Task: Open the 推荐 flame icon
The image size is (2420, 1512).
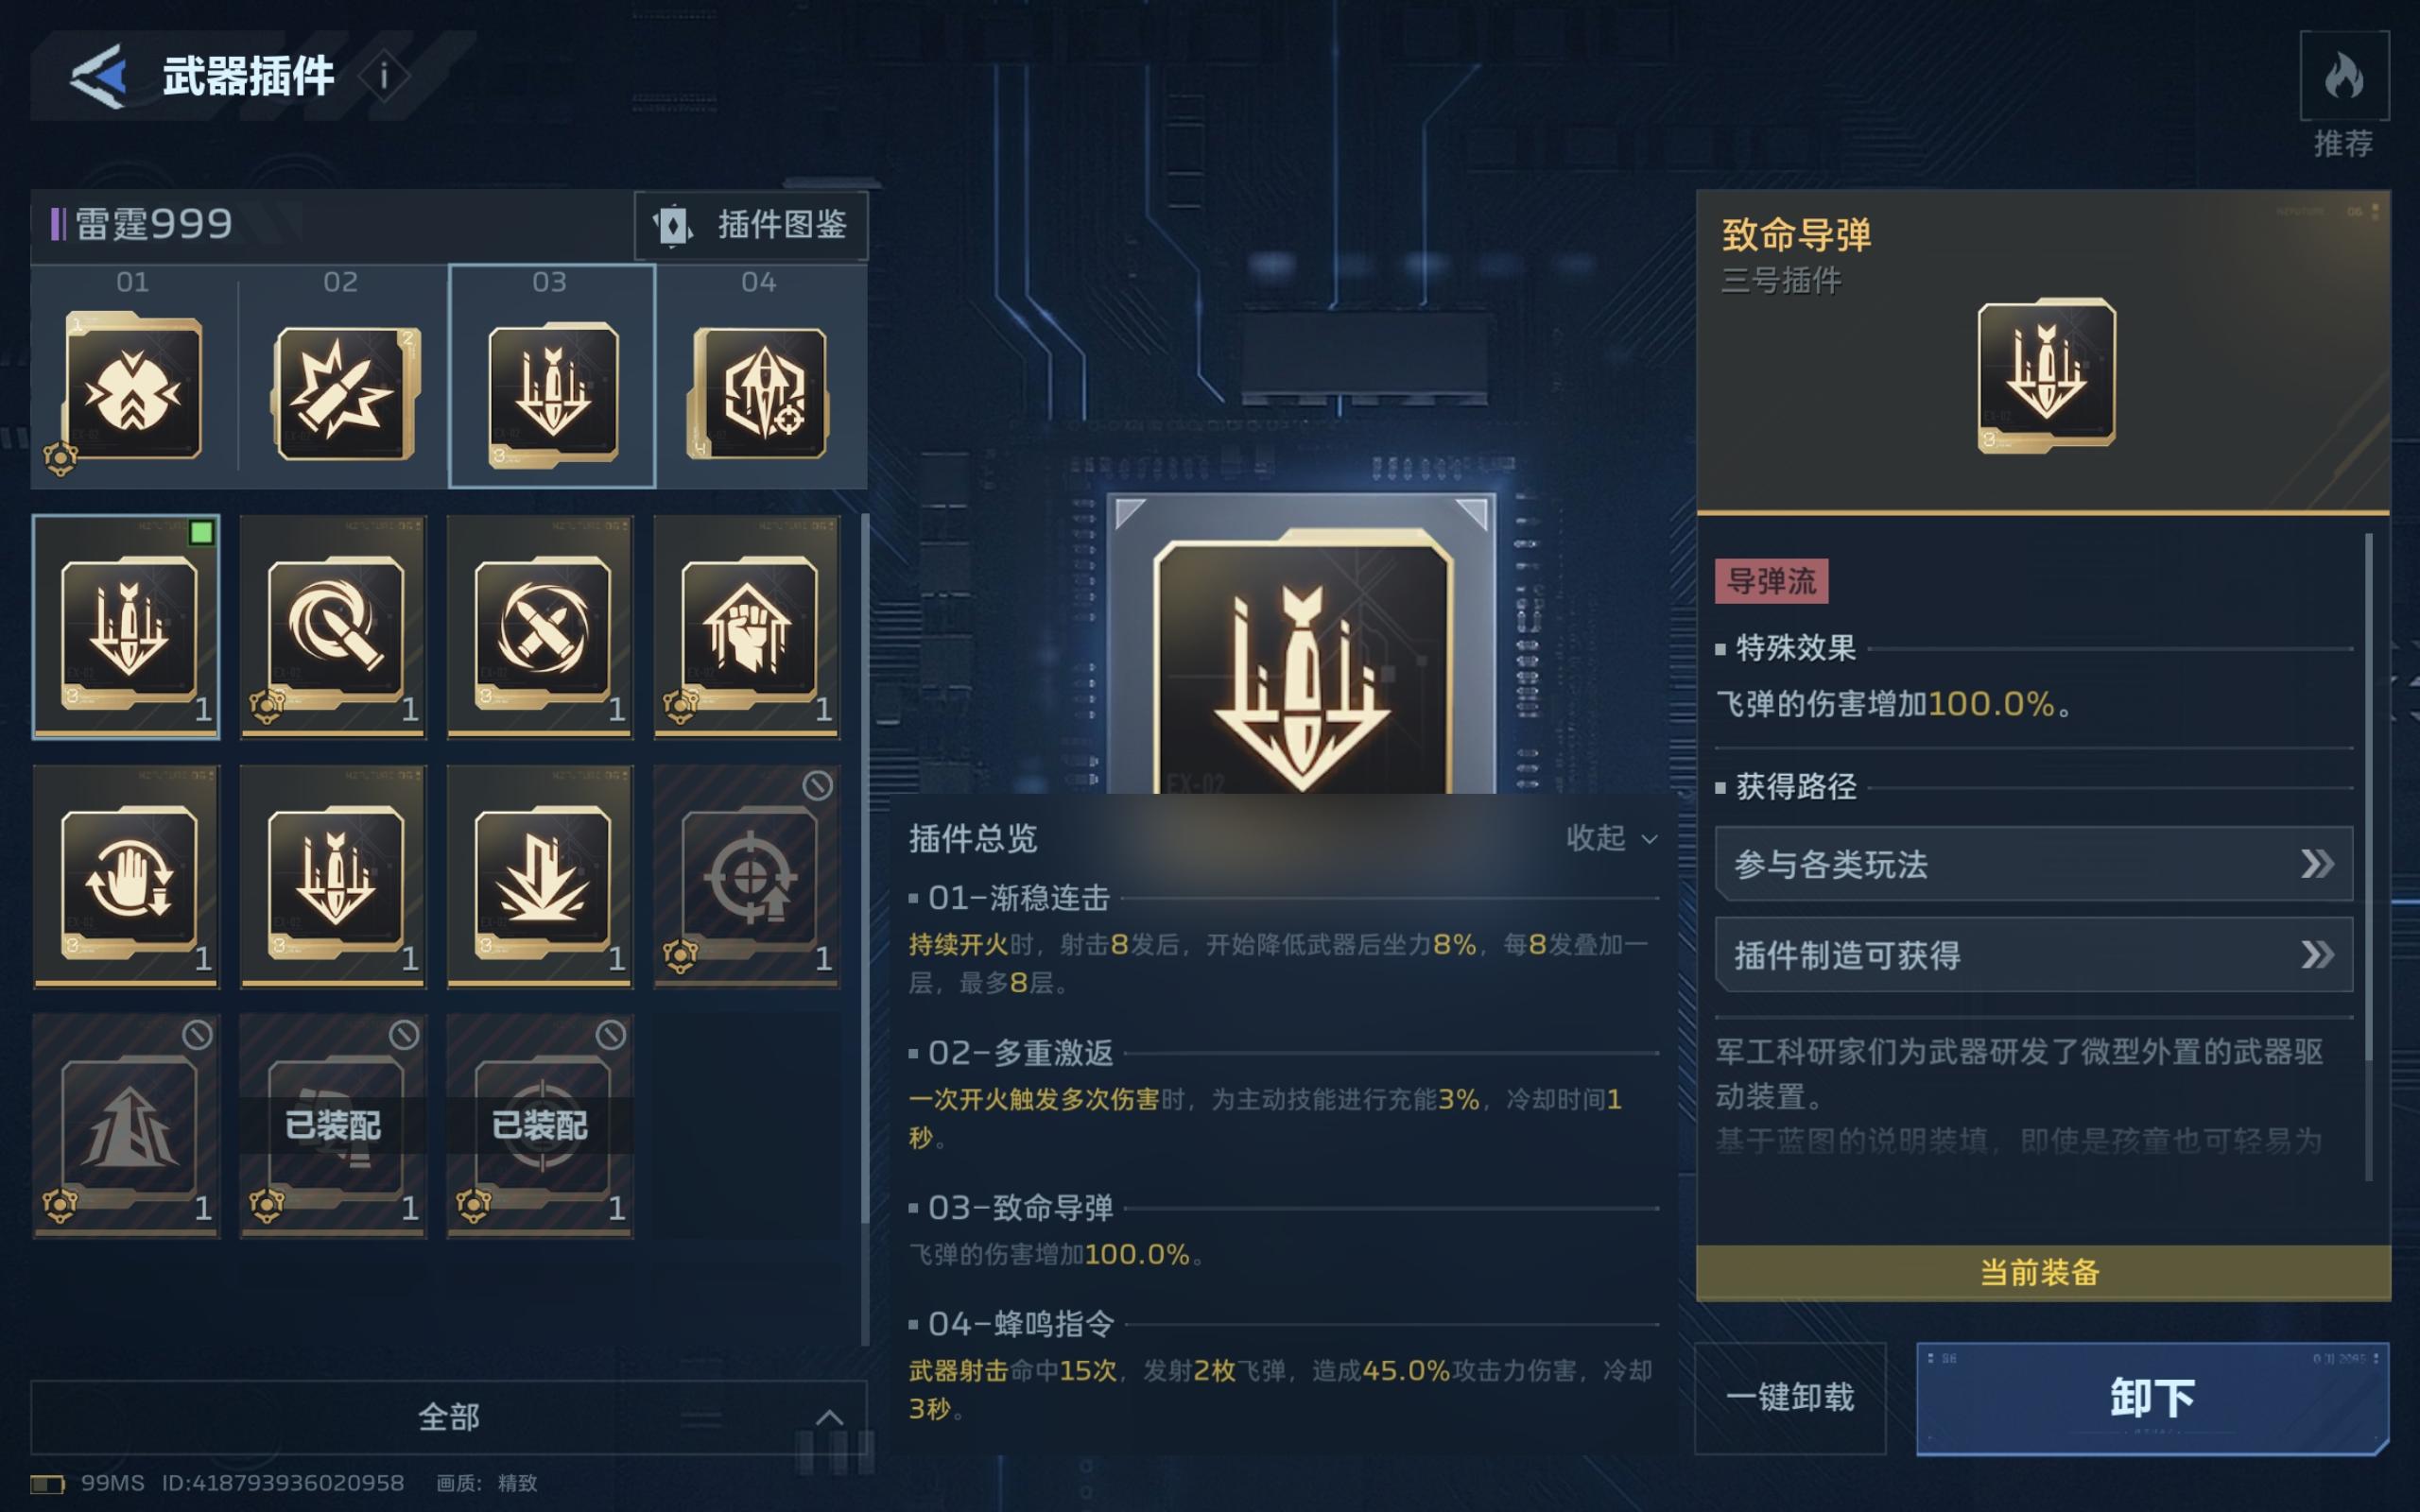Action: tap(2343, 76)
